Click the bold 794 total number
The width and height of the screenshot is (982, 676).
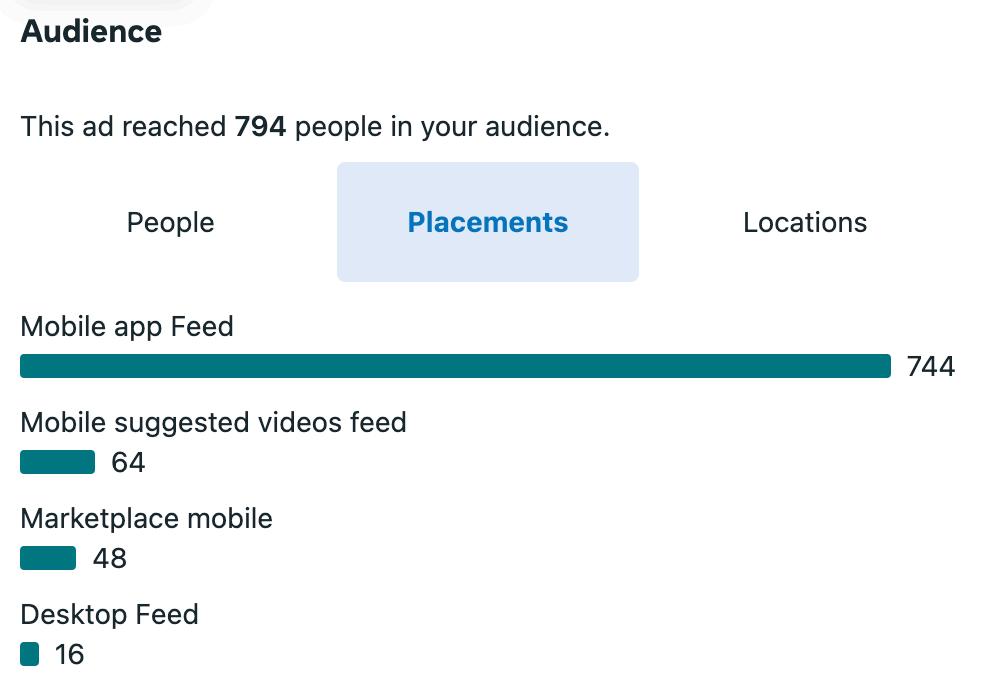(x=261, y=127)
